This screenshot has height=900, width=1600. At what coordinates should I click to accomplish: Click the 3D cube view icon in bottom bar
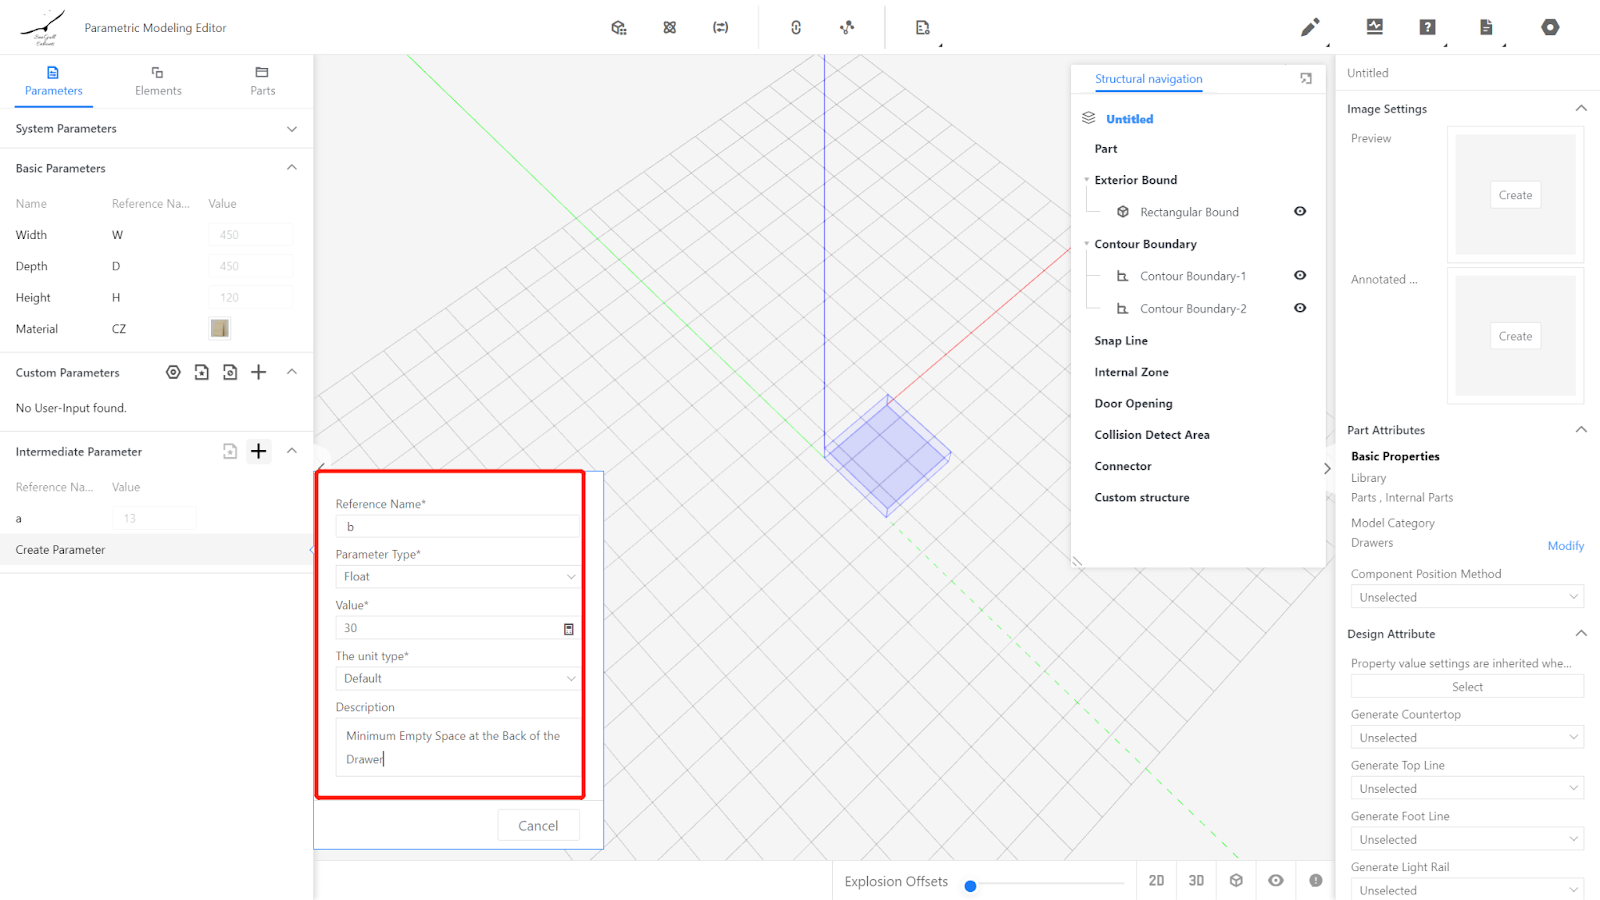[1236, 880]
